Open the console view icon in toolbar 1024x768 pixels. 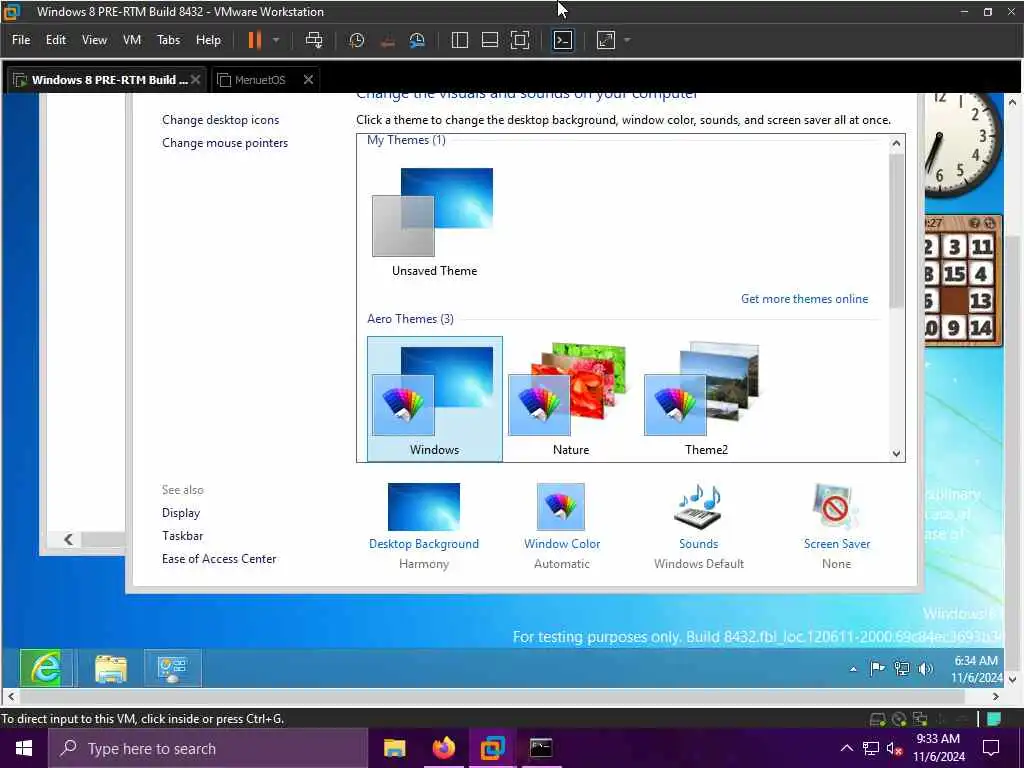point(562,40)
